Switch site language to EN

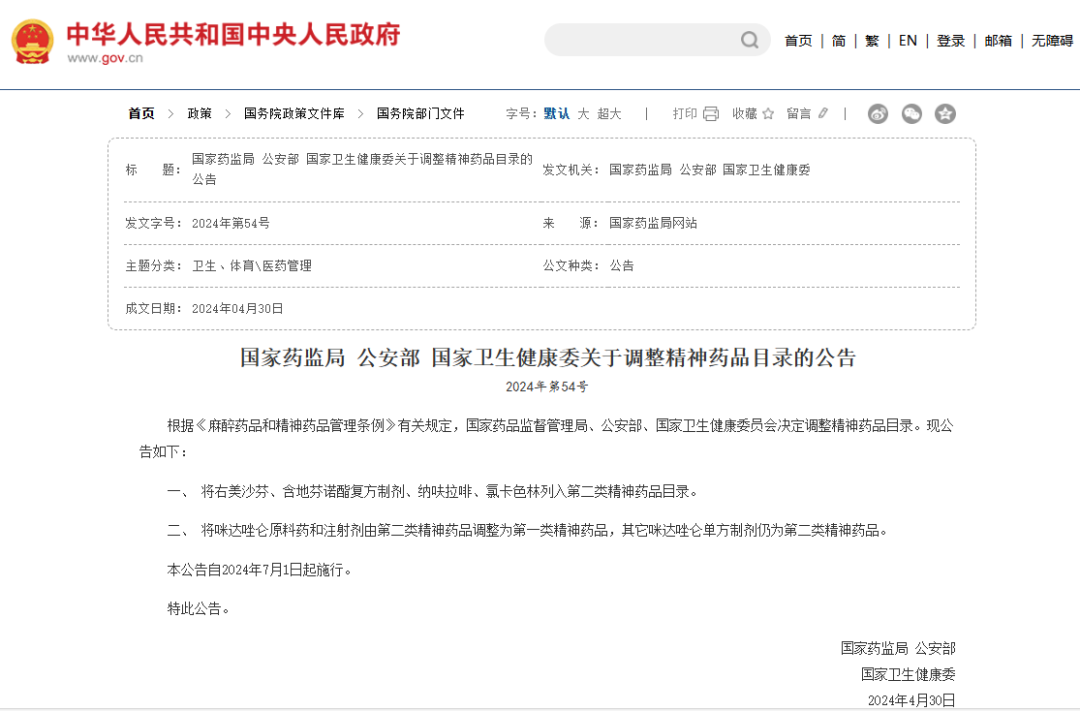coord(908,41)
